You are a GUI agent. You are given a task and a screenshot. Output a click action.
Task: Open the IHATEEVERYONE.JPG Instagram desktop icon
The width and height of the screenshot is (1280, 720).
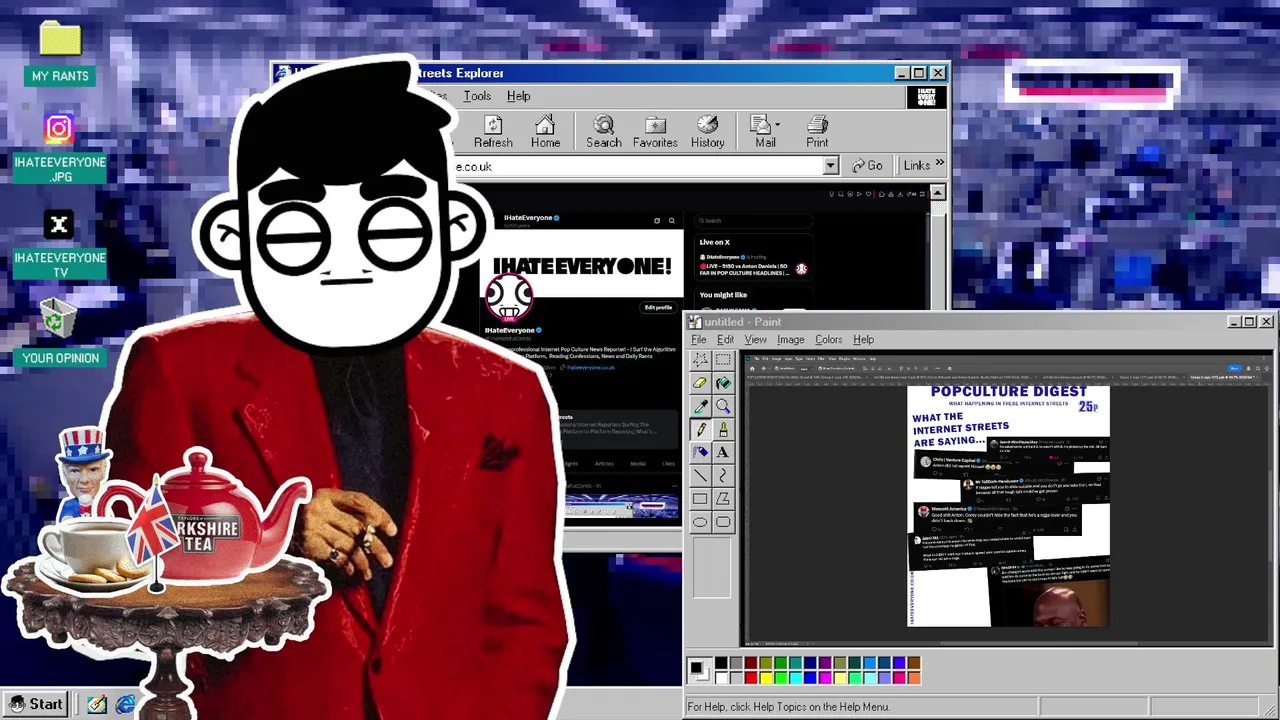[x=60, y=148]
